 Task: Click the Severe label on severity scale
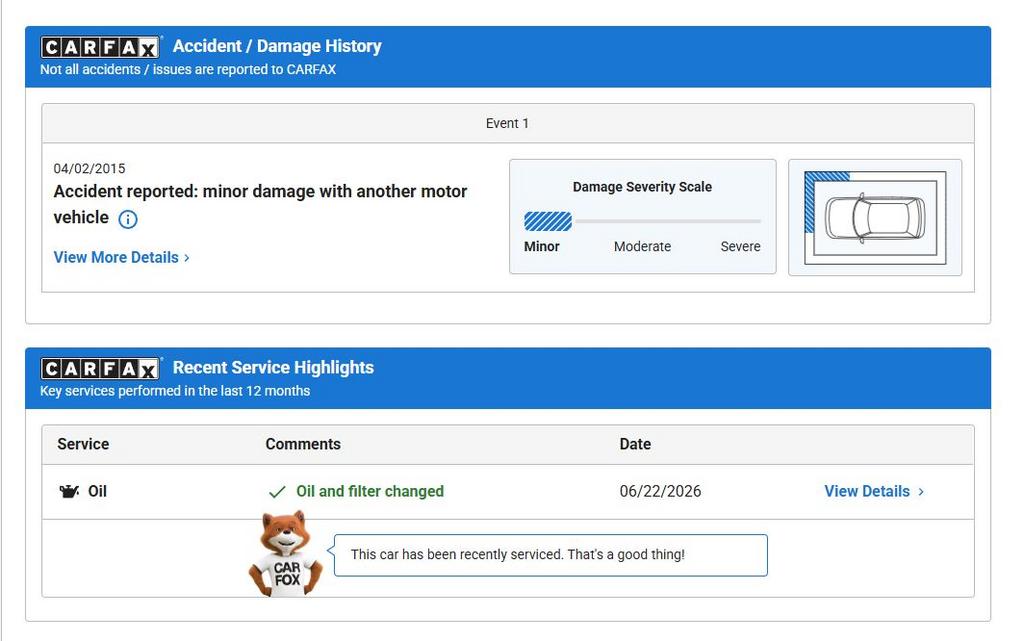(x=741, y=247)
